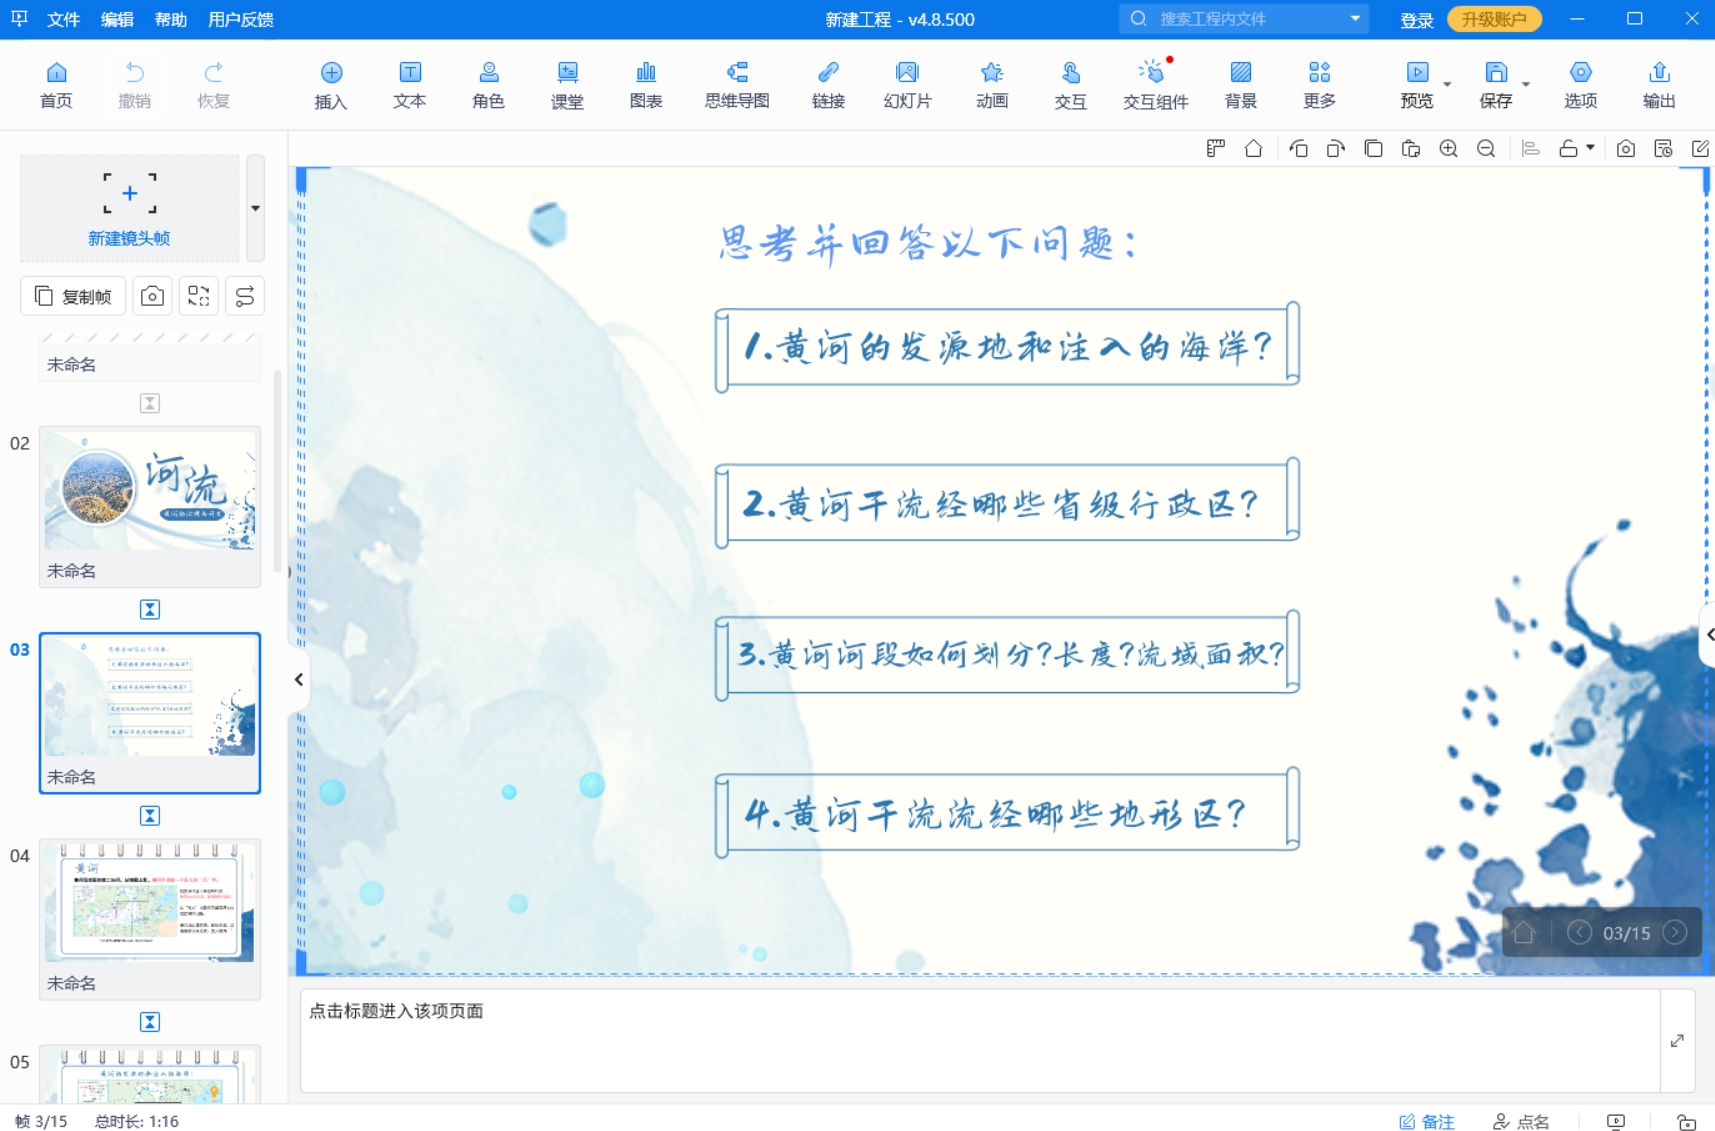Expand the right side panel
Viewport: 1715px width, 1131px height.
pos(1709,635)
